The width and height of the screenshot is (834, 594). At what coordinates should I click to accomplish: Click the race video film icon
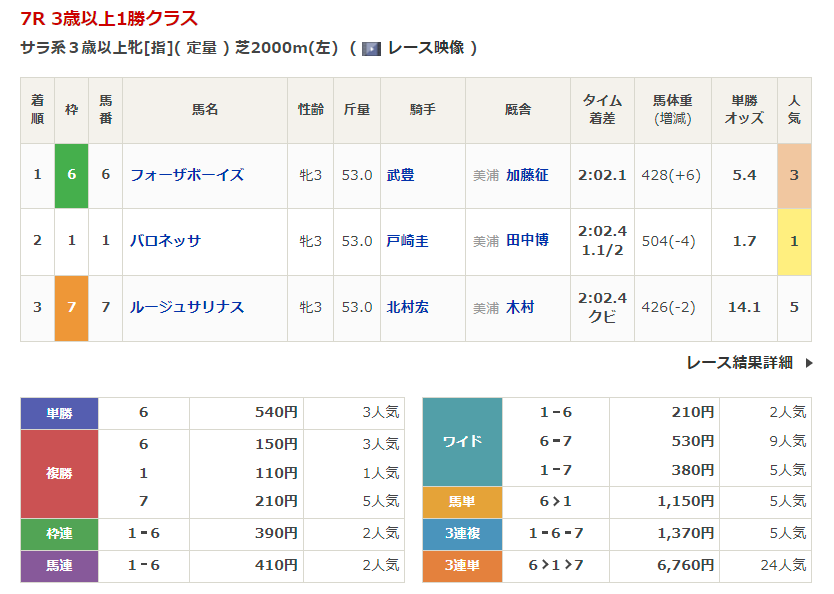pyautogui.click(x=371, y=48)
